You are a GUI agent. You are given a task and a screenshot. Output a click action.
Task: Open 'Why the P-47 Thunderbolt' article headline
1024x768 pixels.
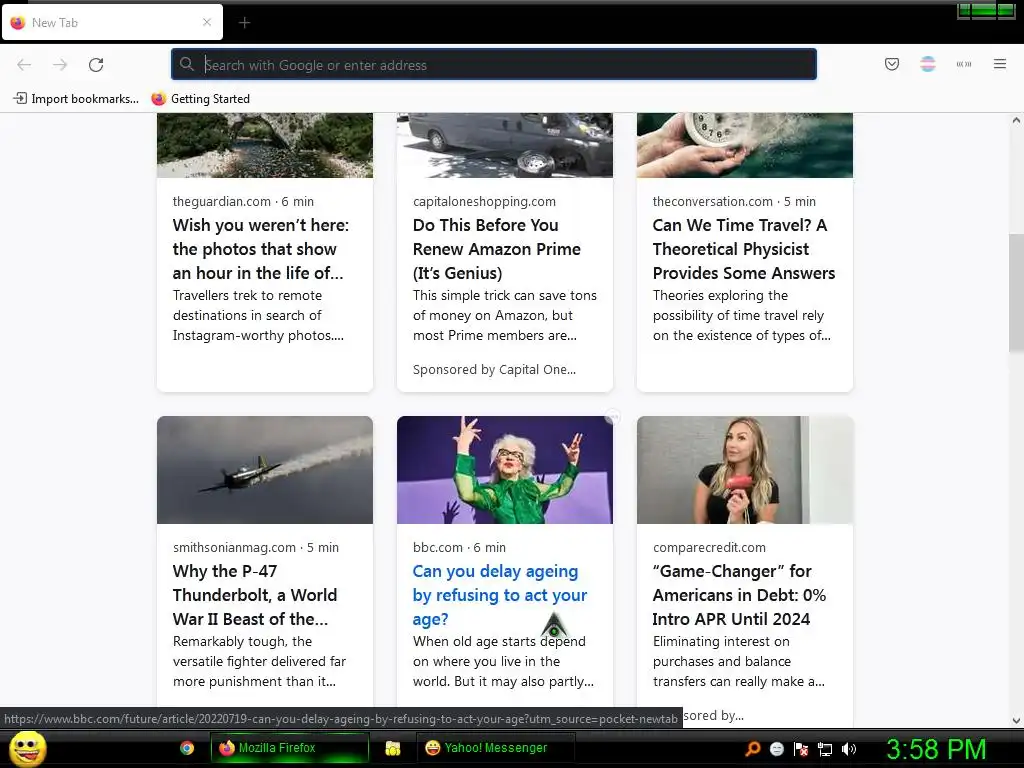pos(255,595)
